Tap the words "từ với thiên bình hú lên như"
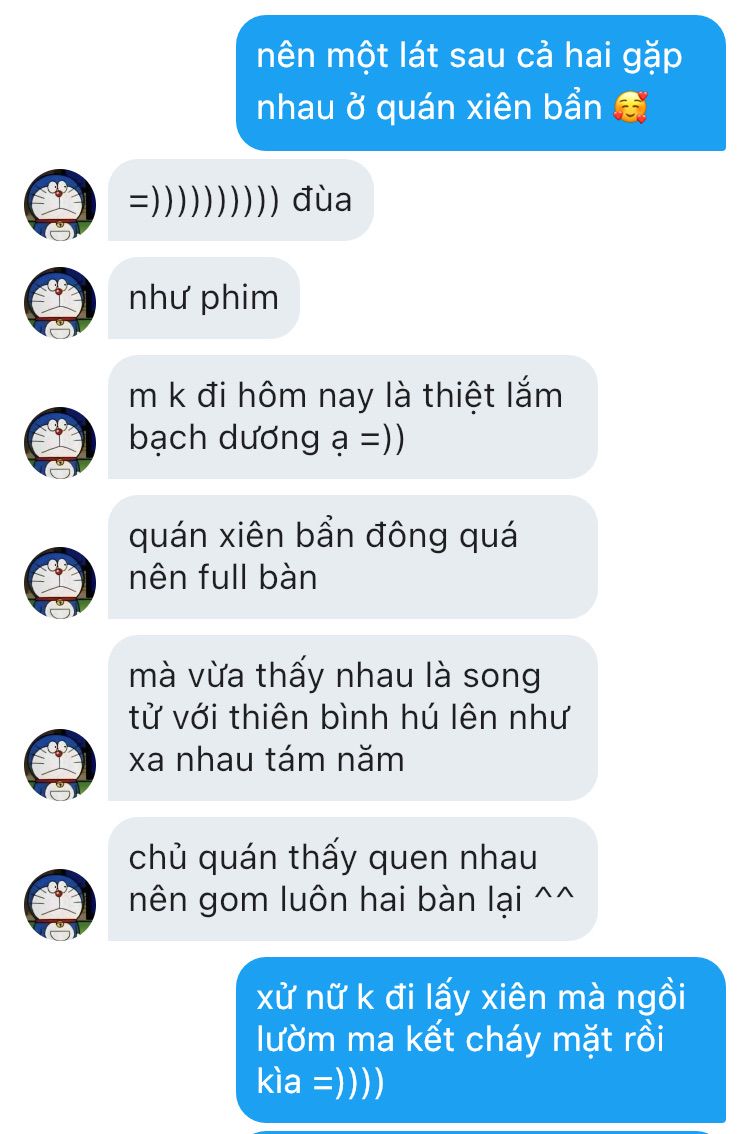 pyautogui.click(x=349, y=718)
